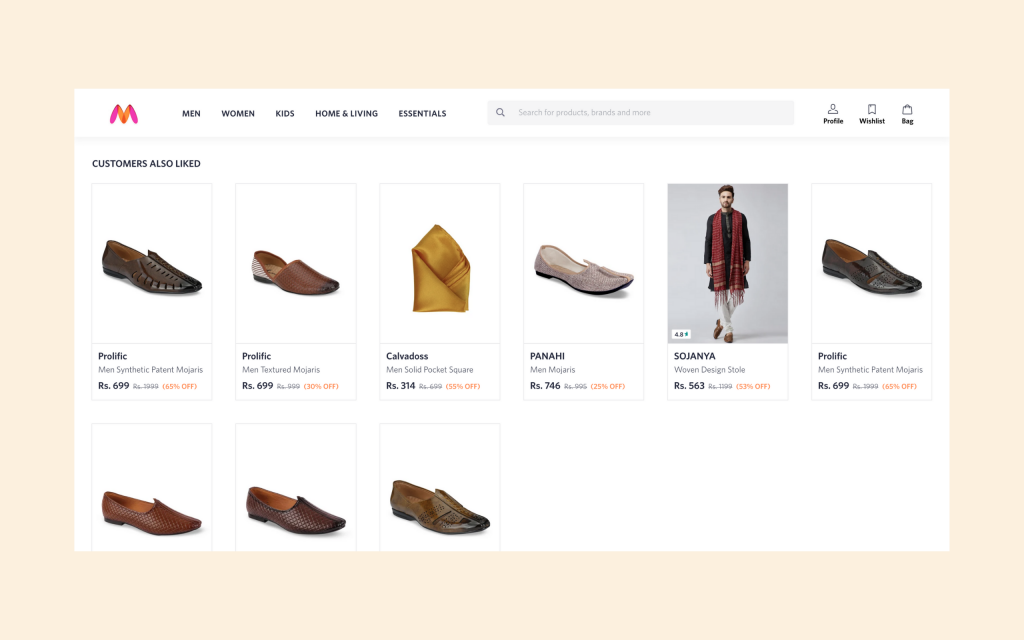
Task: Click the Bag label text
Action: pos(907,121)
